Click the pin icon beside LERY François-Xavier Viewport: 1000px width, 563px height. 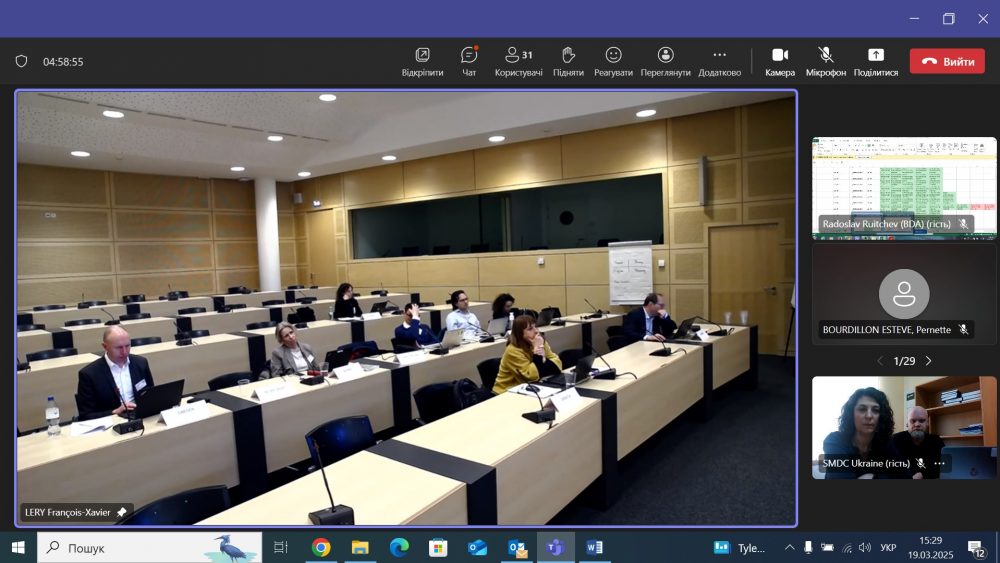[122, 512]
